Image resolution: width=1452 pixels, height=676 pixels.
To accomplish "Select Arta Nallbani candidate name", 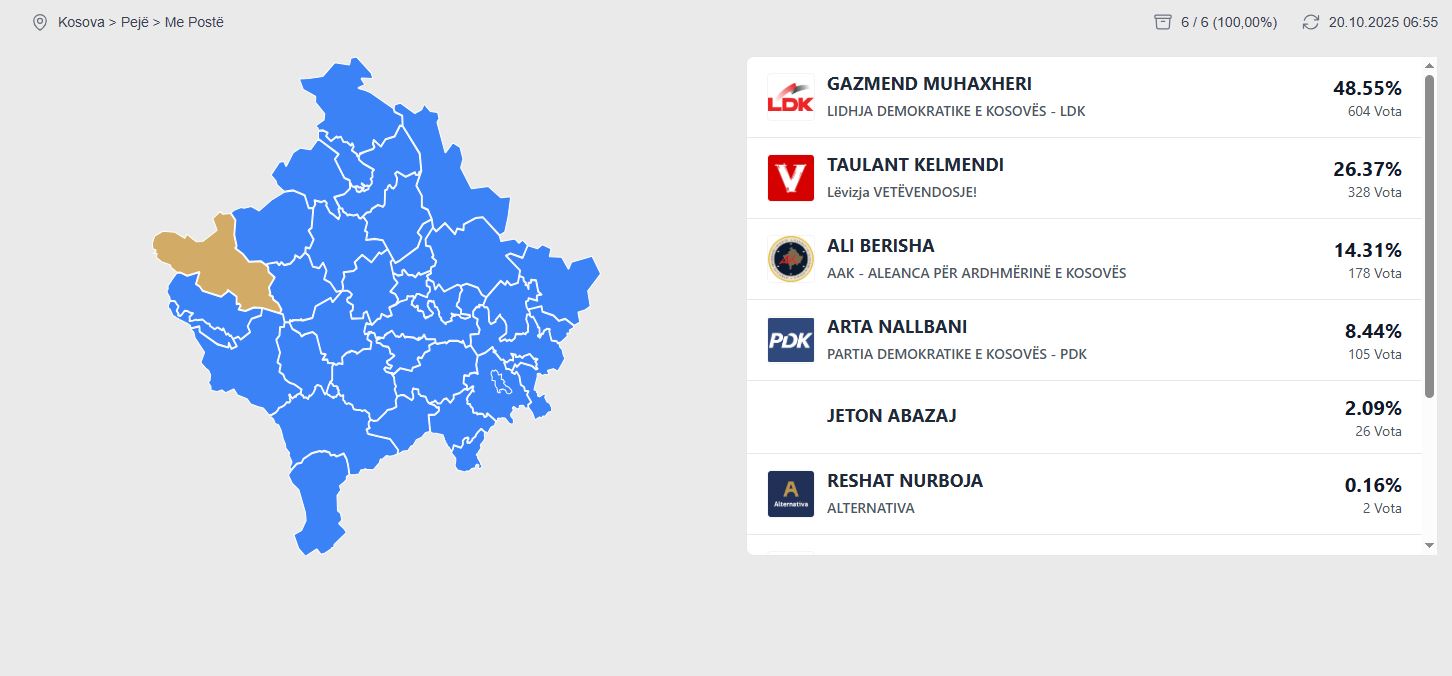I will 897,327.
